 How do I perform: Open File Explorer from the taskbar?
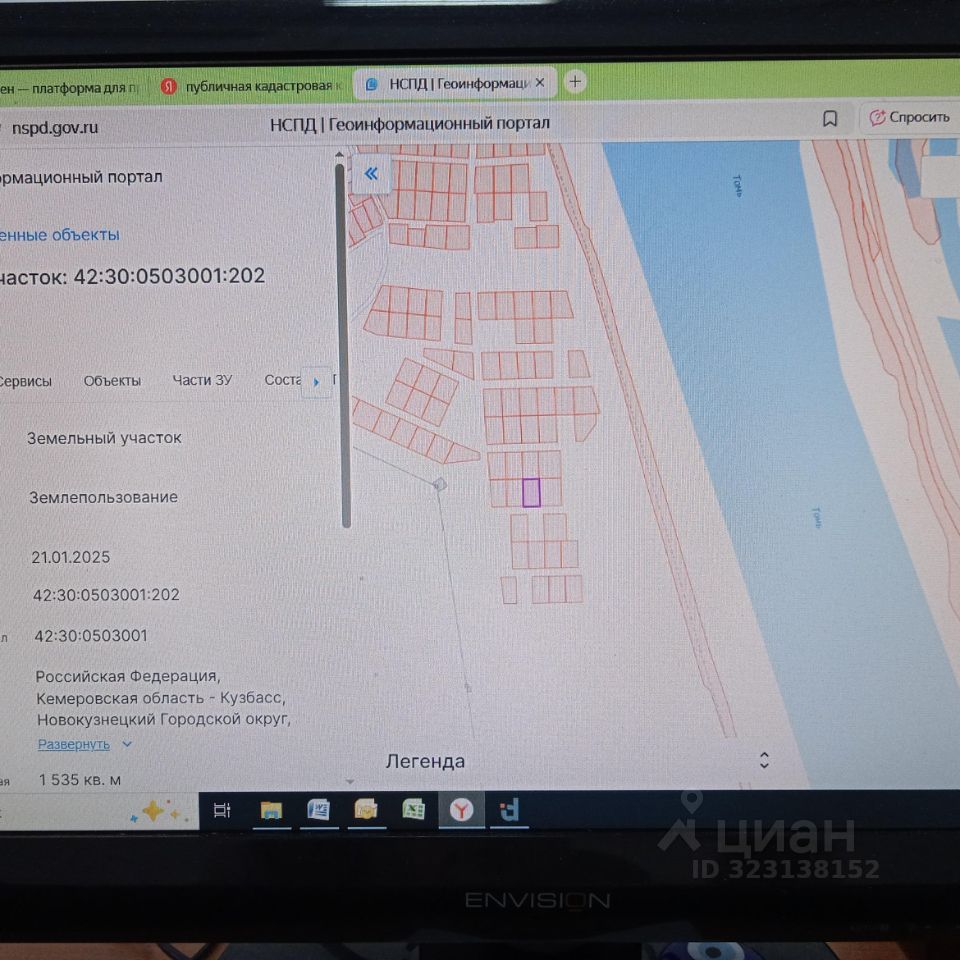tap(271, 811)
